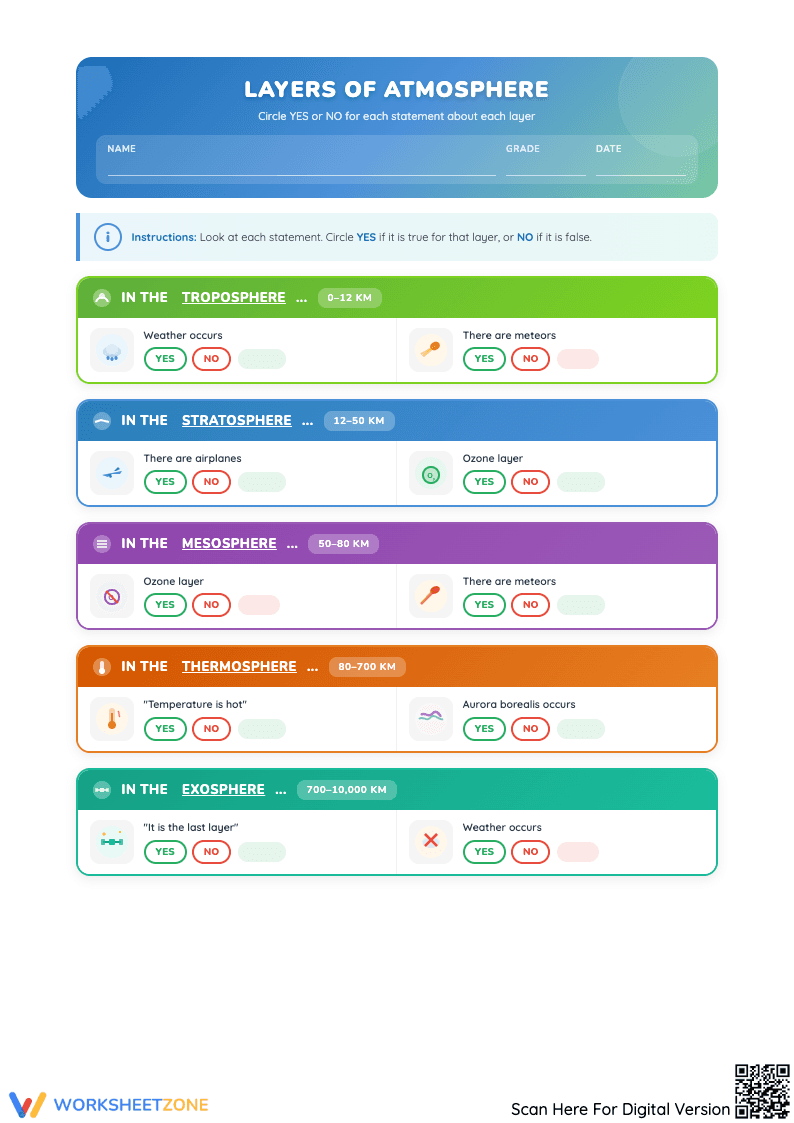Click the QR code for digital version
Screen dimensions: 794x1123
click(x=762, y=1091)
